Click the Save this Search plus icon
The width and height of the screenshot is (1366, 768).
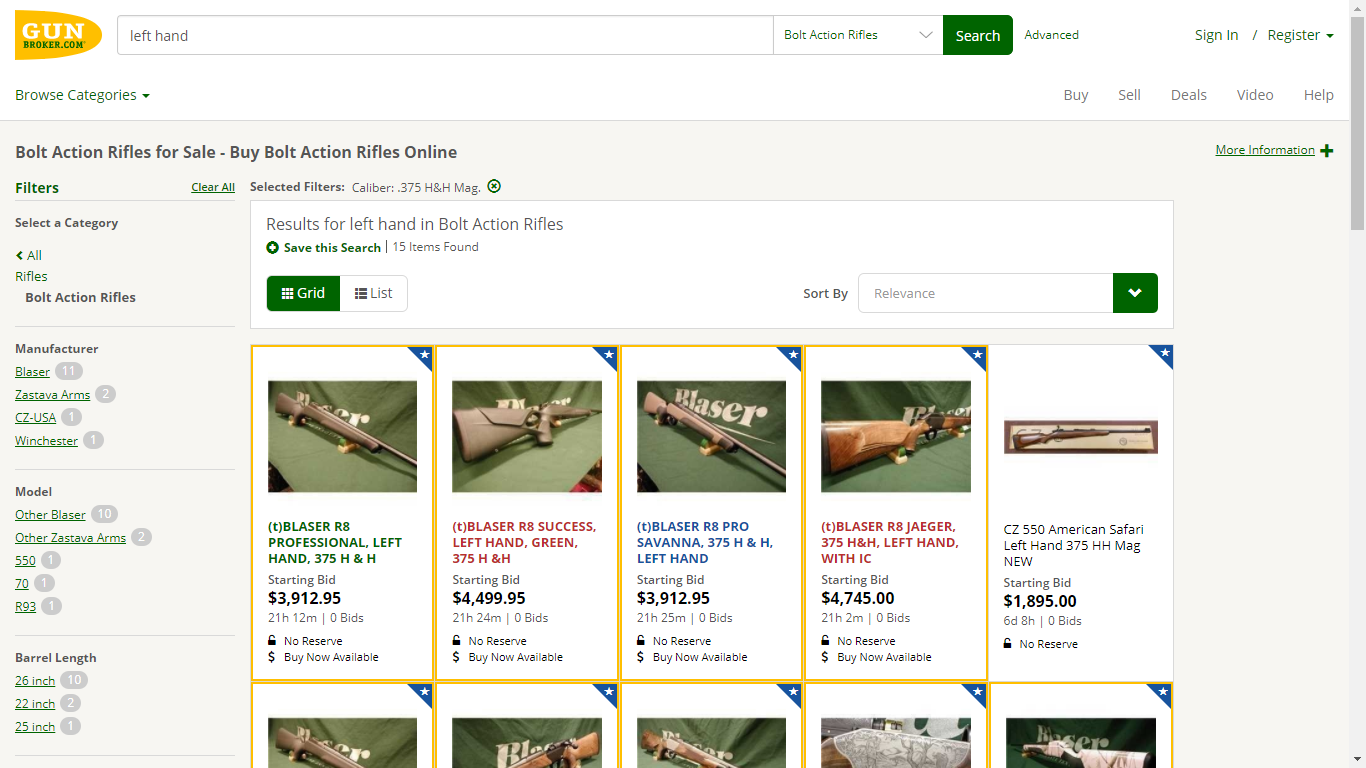pyautogui.click(x=273, y=247)
